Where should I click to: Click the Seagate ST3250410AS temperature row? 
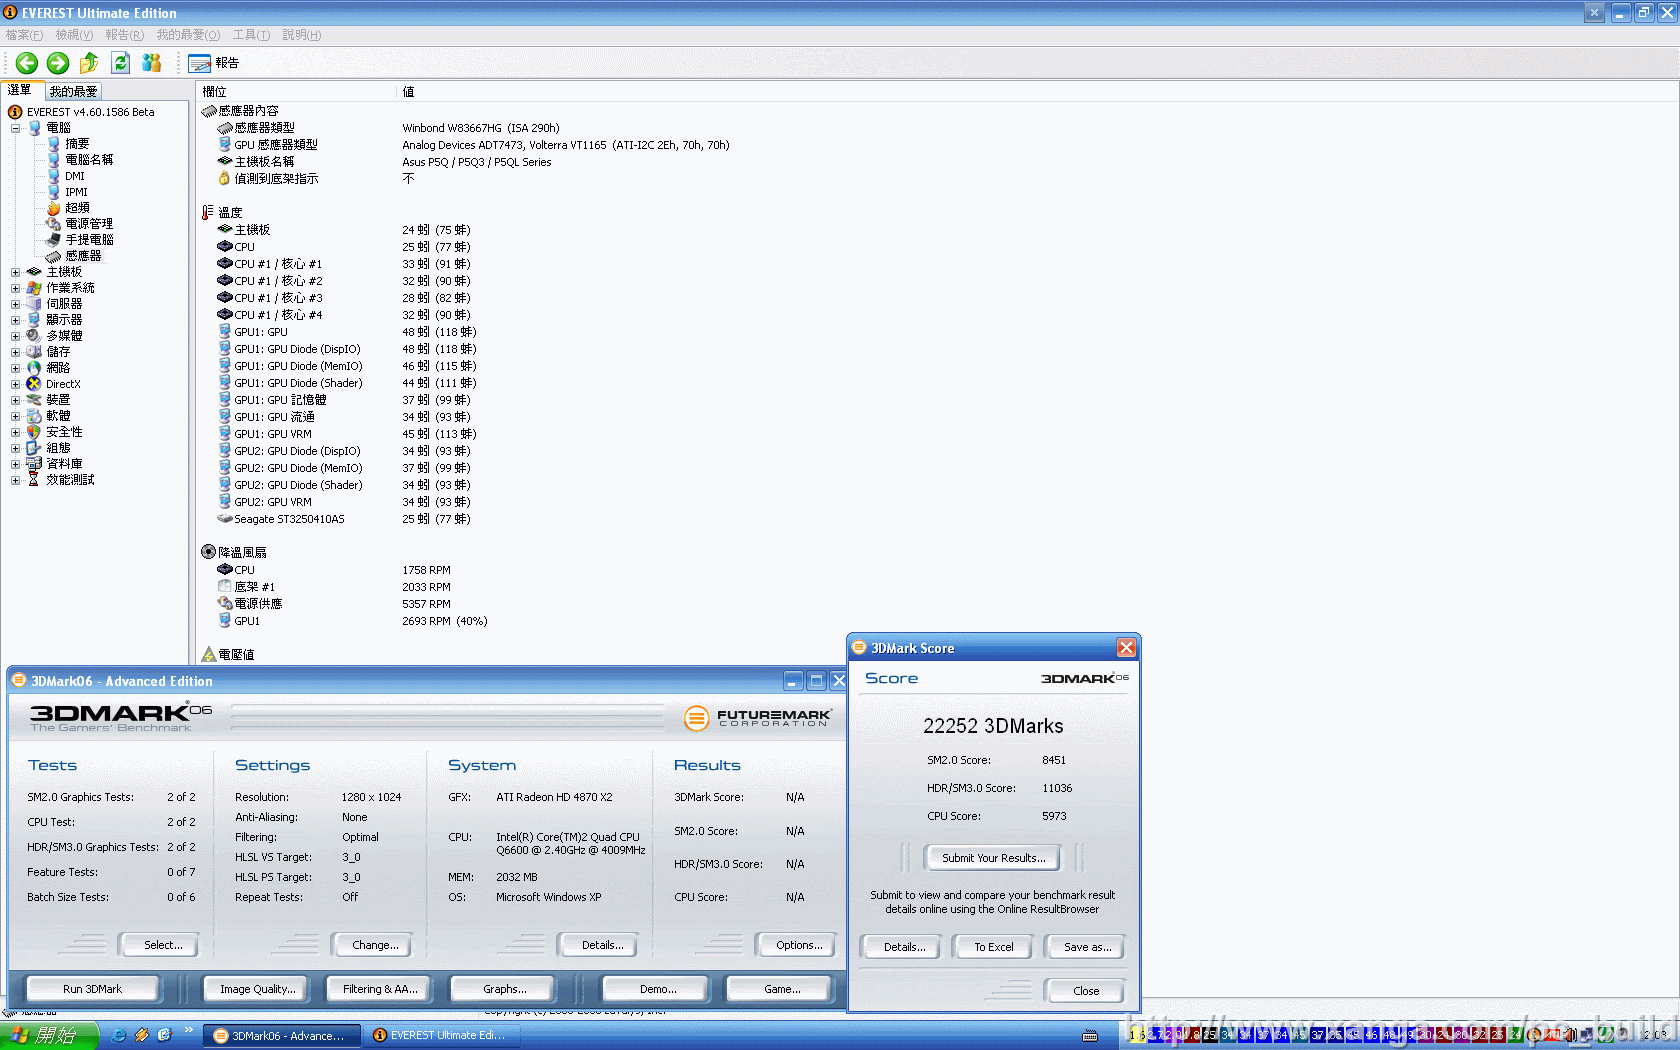[x=344, y=519]
